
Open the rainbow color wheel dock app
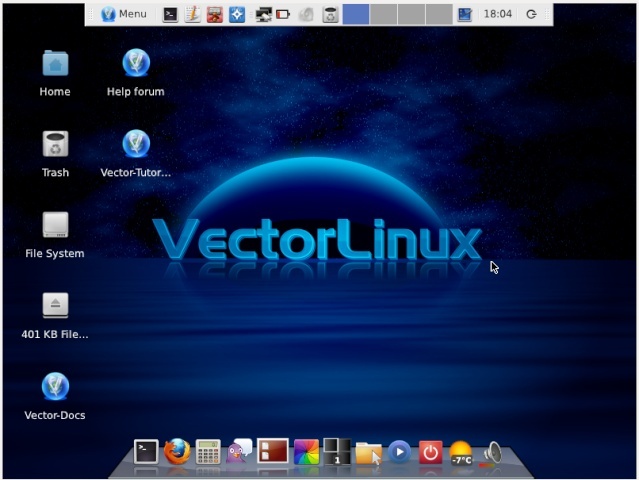[x=306, y=452]
